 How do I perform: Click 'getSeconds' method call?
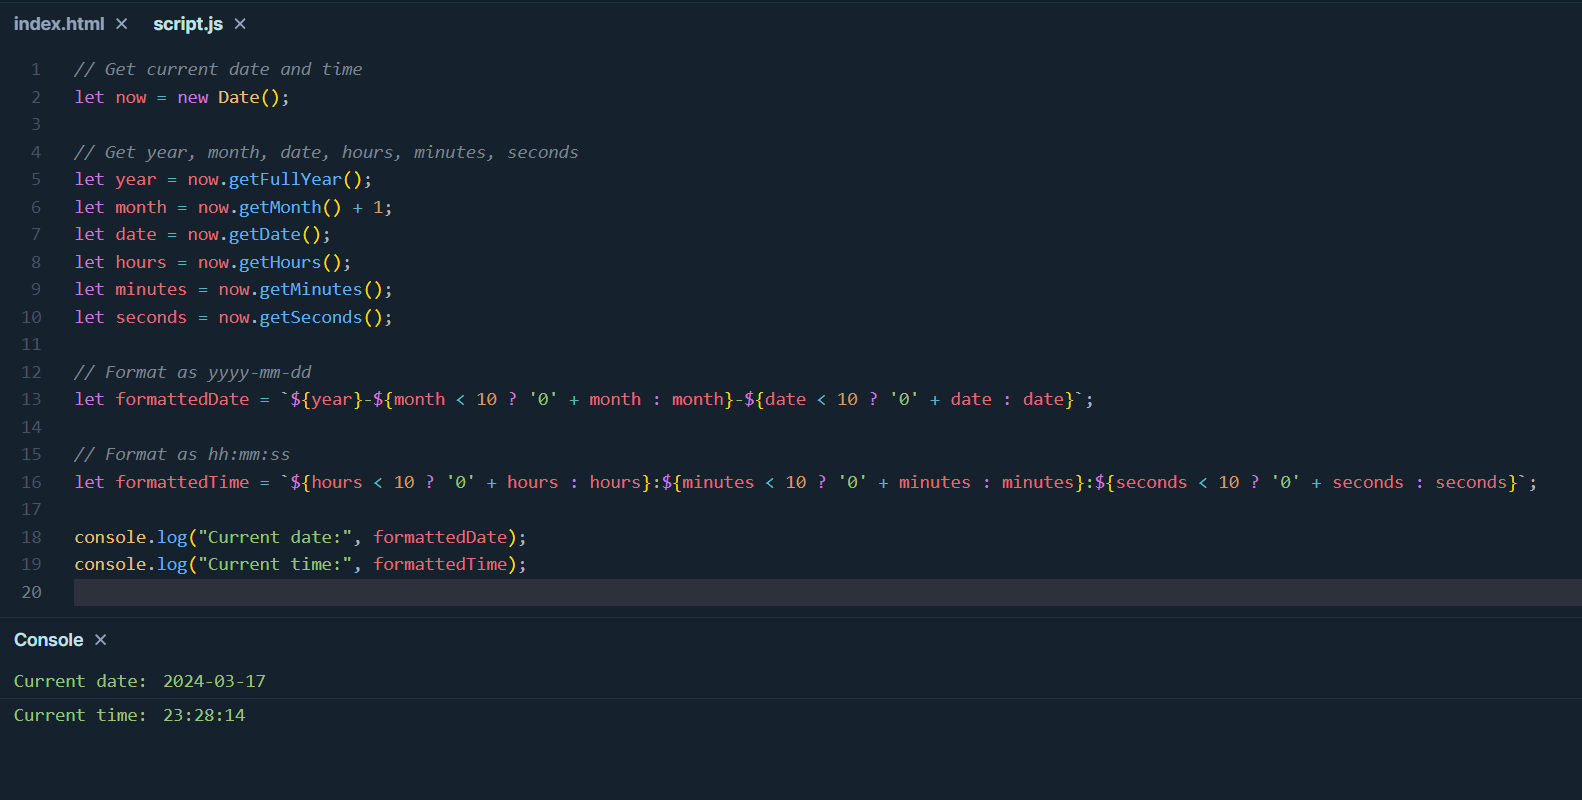(311, 317)
